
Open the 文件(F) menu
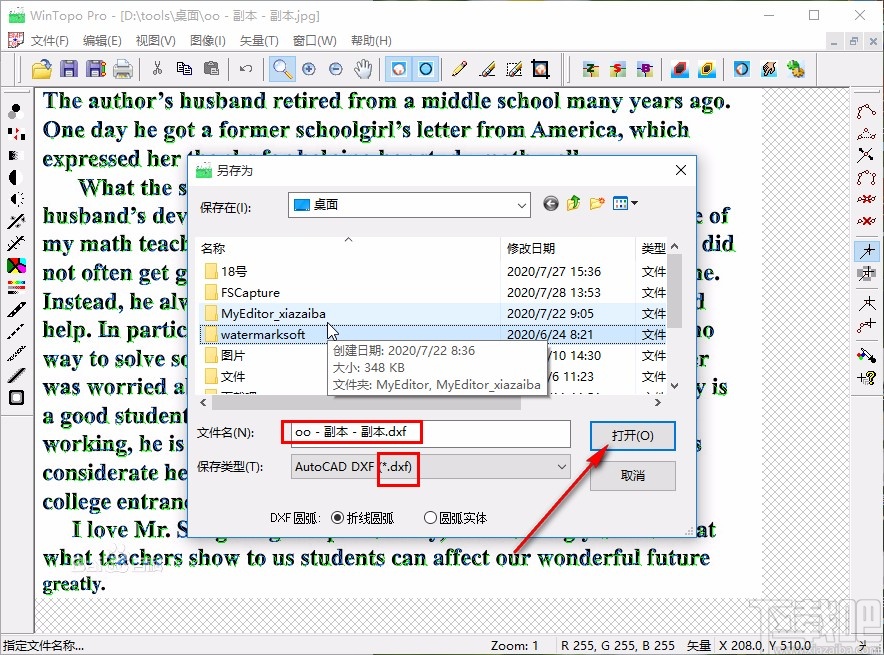coord(50,41)
